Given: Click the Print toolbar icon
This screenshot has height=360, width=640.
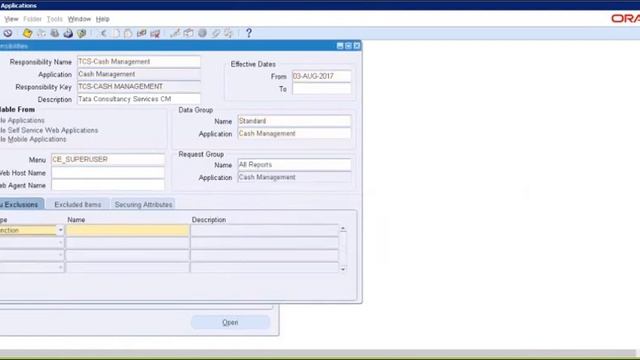Looking at the screenshot, I should click(68, 33).
